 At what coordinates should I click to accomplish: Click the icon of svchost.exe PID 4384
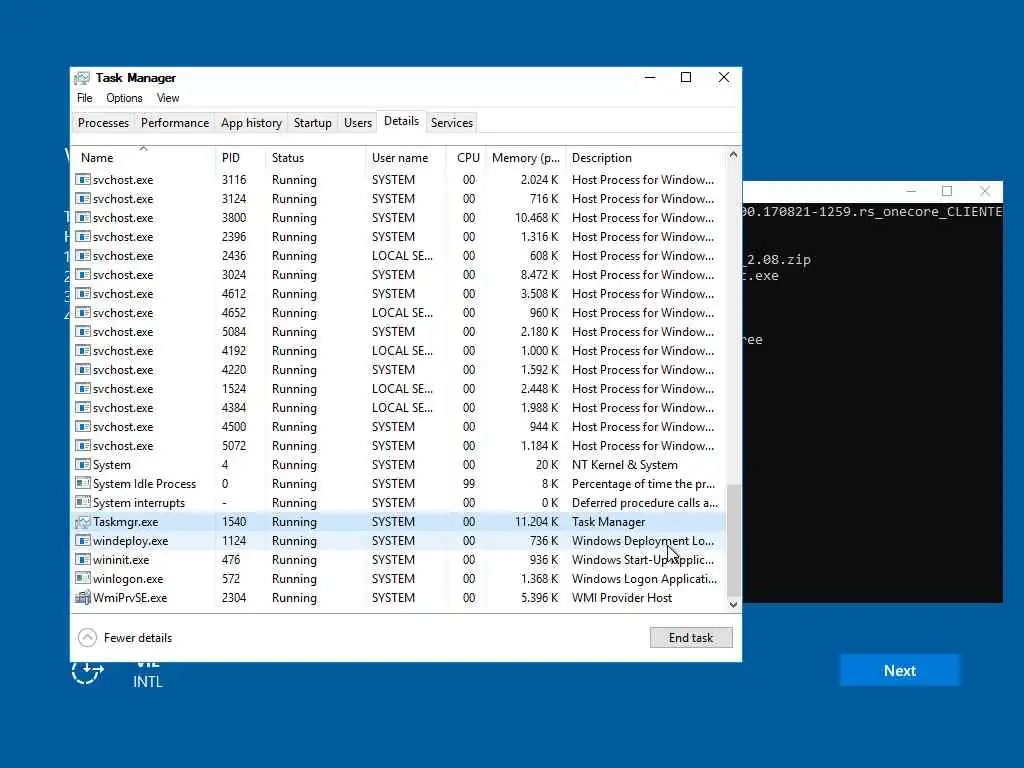click(82, 407)
